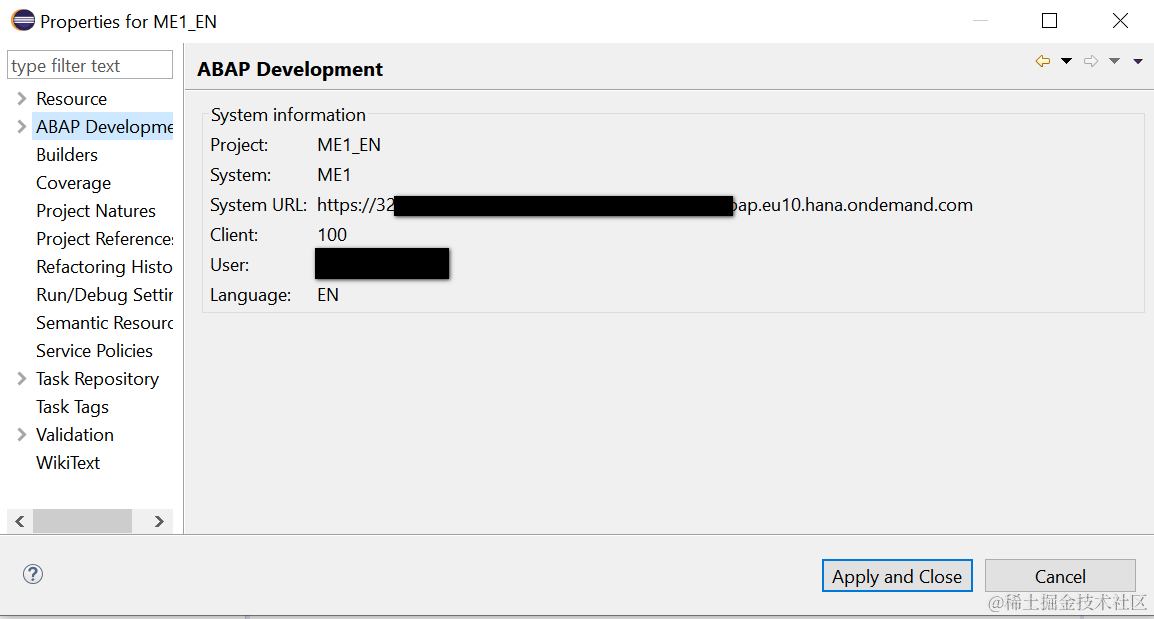Expand the Resource tree node

pyautogui.click(x=21, y=99)
